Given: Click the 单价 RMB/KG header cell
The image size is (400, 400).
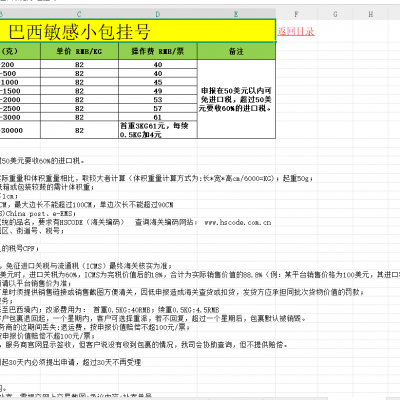Looking at the screenshot, I should pos(79,51).
